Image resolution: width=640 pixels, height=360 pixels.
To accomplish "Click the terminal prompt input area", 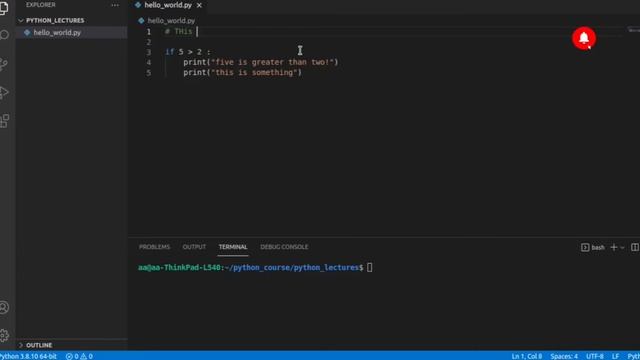I will (x=369, y=267).
